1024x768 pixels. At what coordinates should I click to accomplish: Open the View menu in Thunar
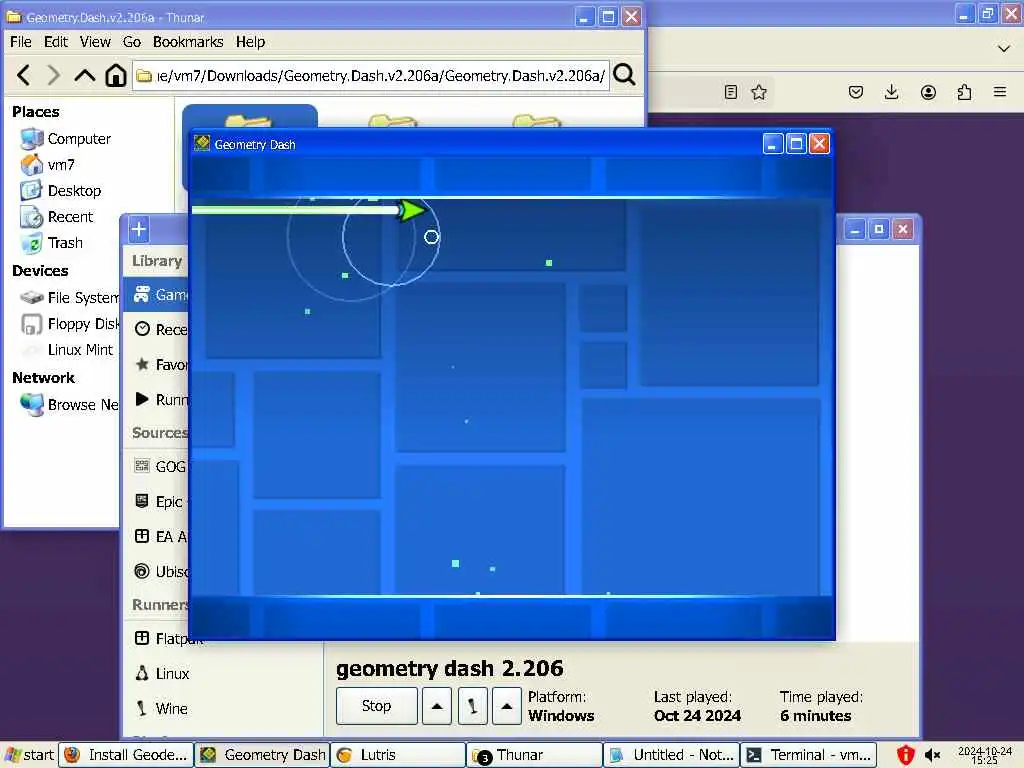[x=95, y=42]
